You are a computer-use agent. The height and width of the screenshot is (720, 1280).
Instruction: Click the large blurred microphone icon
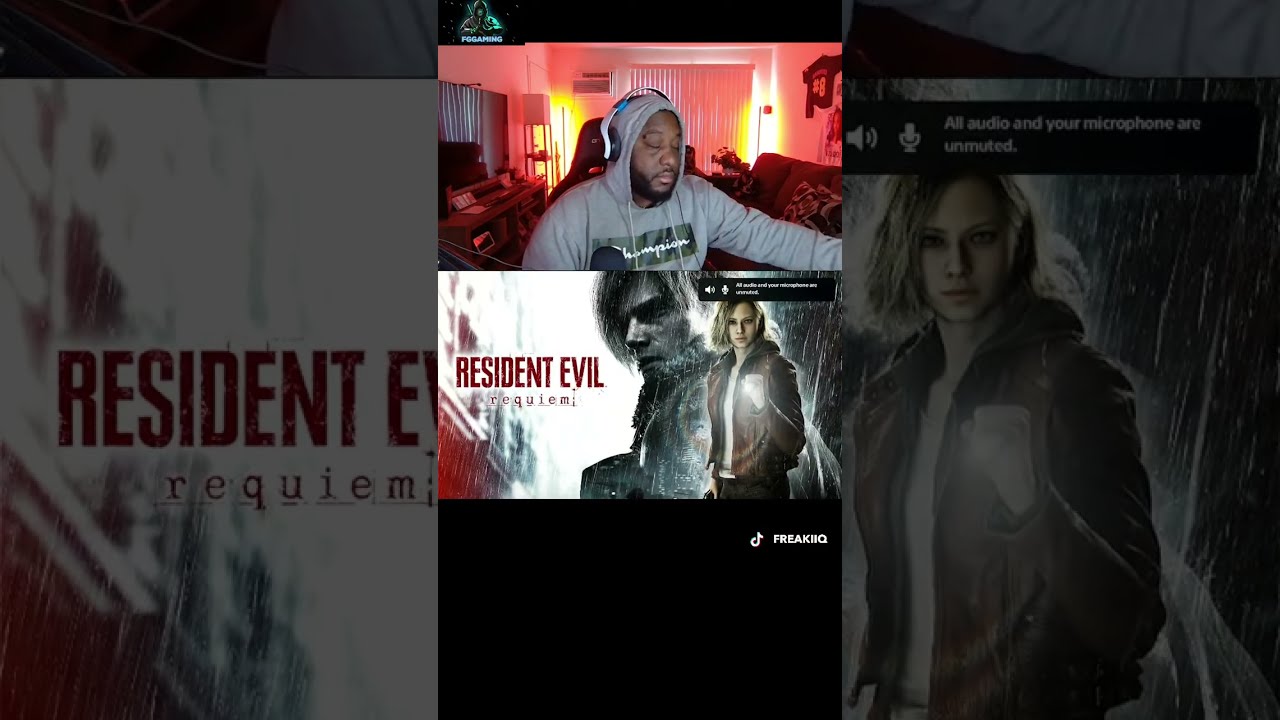909,138
